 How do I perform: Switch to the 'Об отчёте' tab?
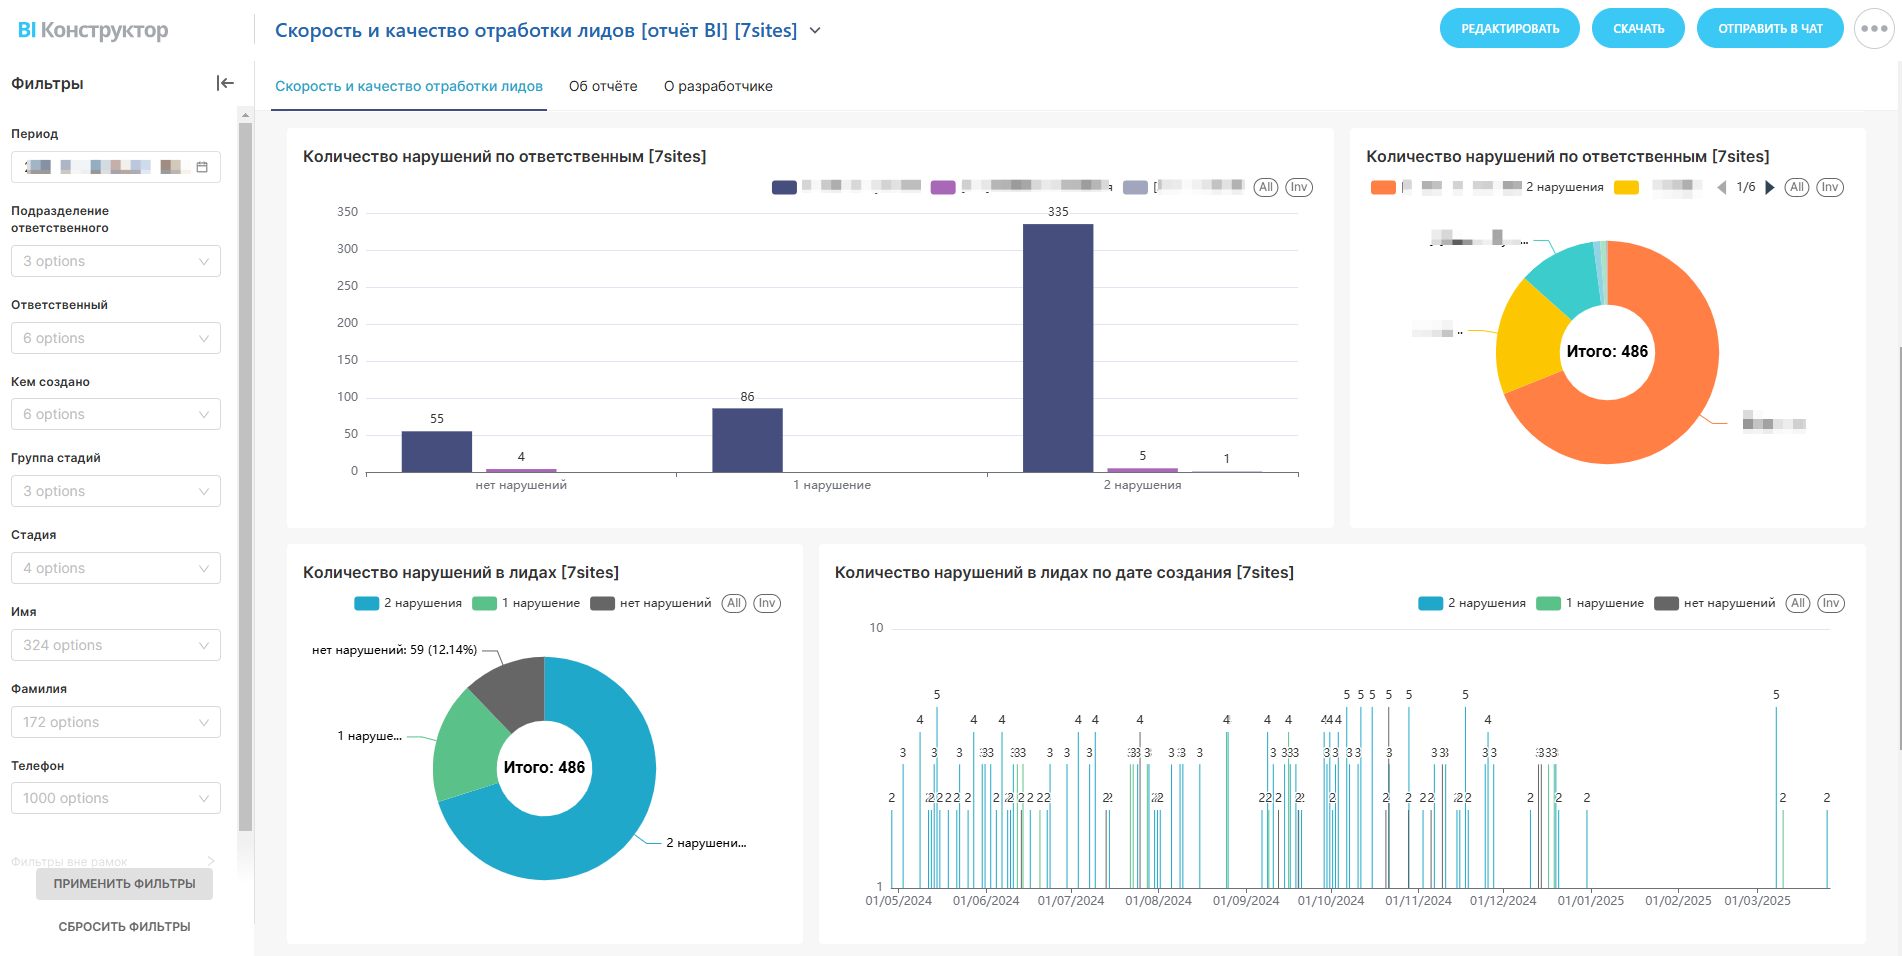click(x=603, y=86)
